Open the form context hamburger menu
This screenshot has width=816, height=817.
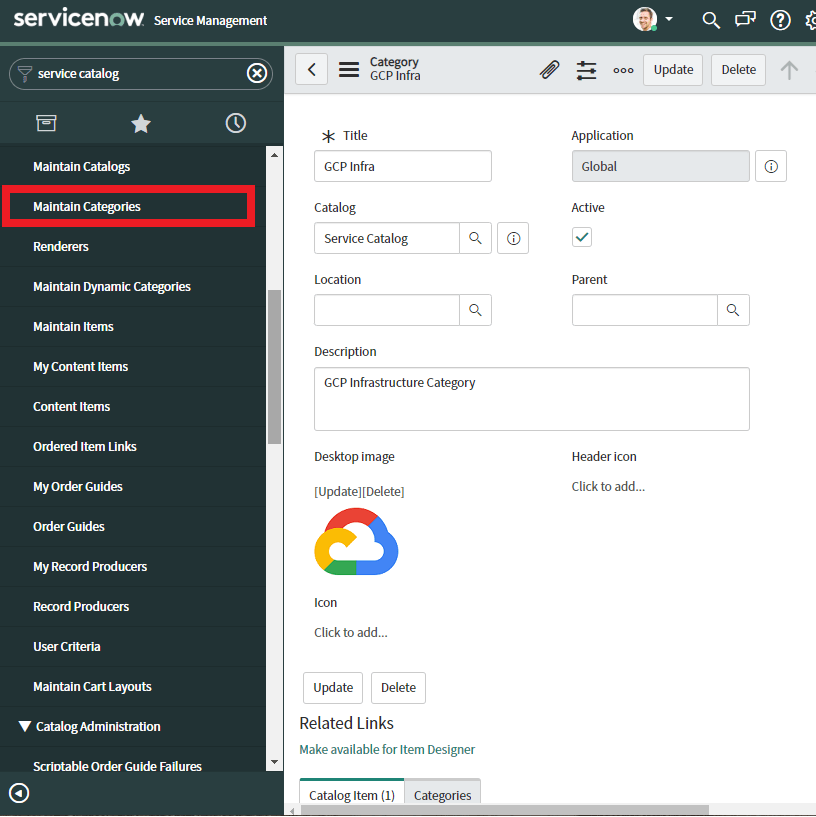click(349, 69)
